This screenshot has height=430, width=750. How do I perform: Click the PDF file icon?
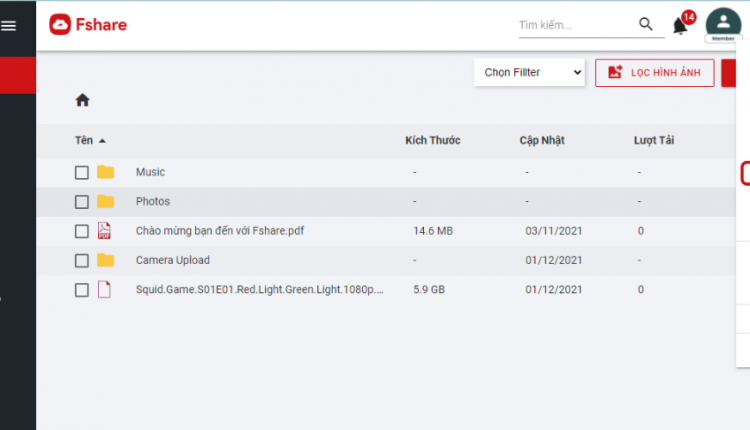[x=104, y=231]
